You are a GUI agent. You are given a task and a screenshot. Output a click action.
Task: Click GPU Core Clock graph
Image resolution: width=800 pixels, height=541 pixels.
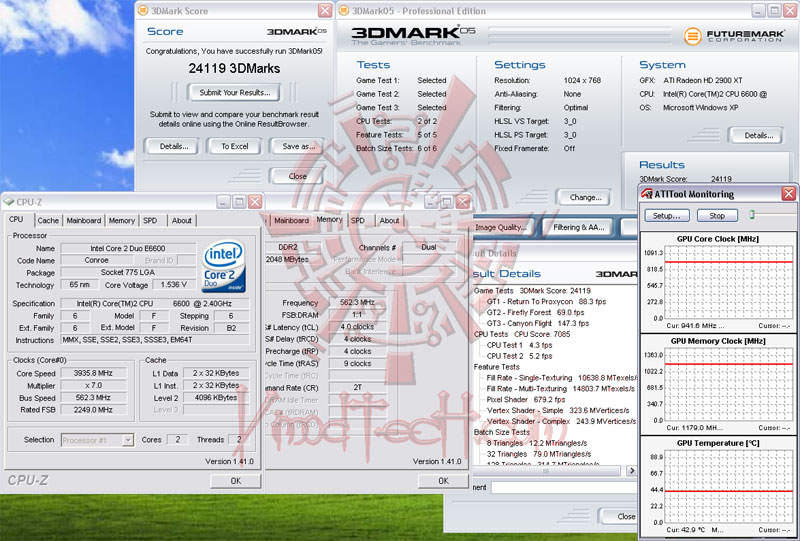[x=729, y=283]
